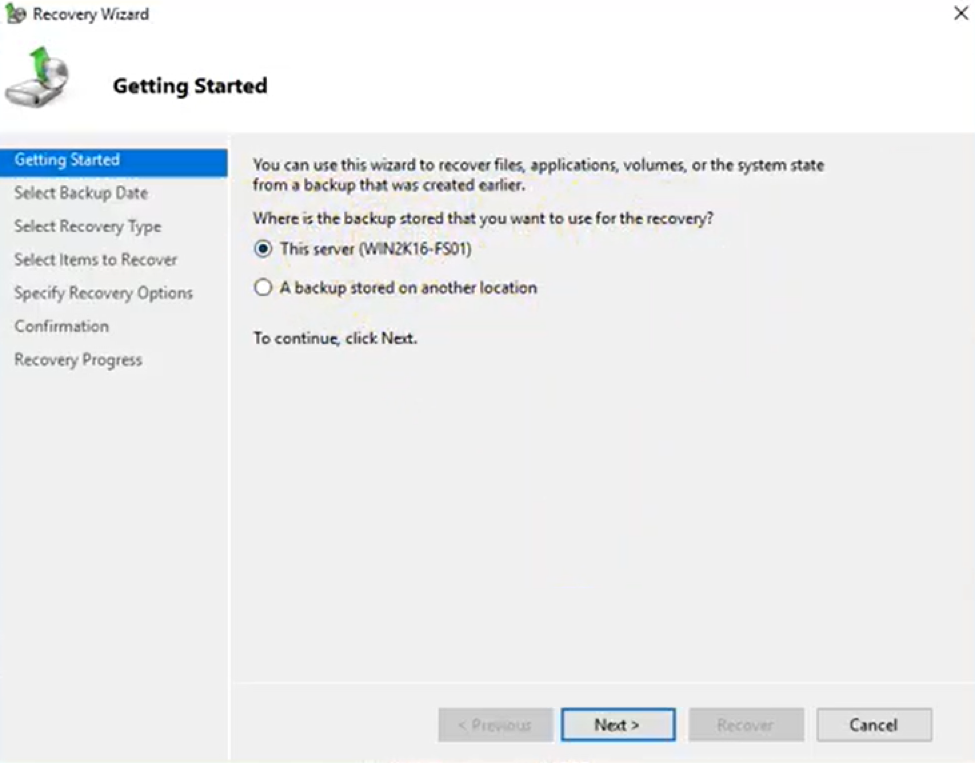Click the greyed-out < Previous button
977x764 pixels.
495,725
